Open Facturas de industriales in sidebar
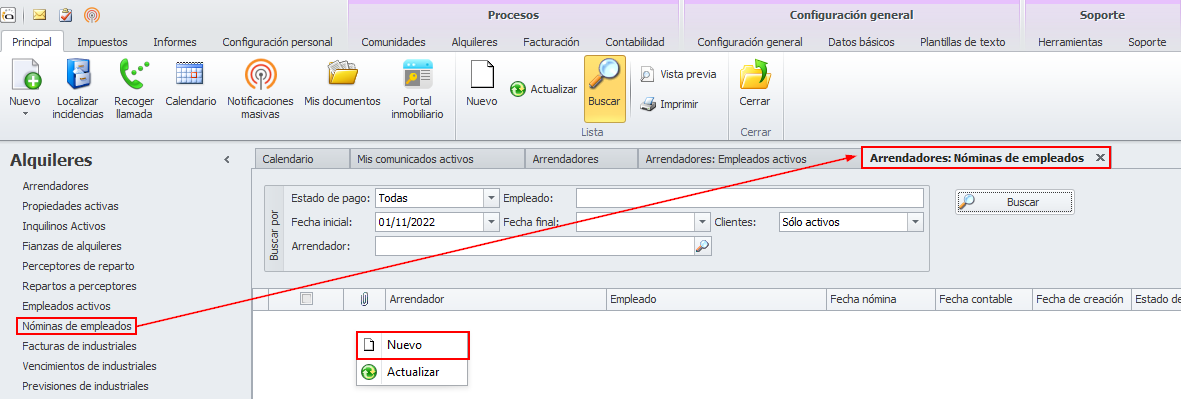1181x399 pixels. [x=79, y=346]
